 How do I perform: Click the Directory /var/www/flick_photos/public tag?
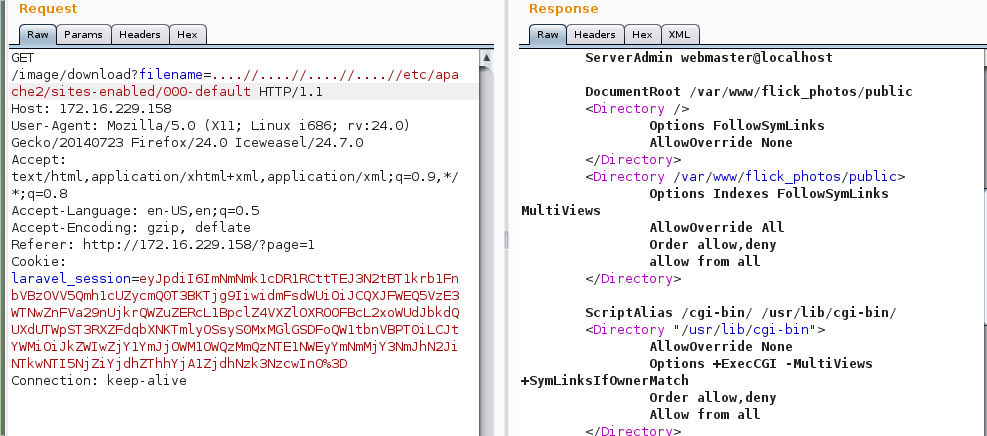pos(745,177)
